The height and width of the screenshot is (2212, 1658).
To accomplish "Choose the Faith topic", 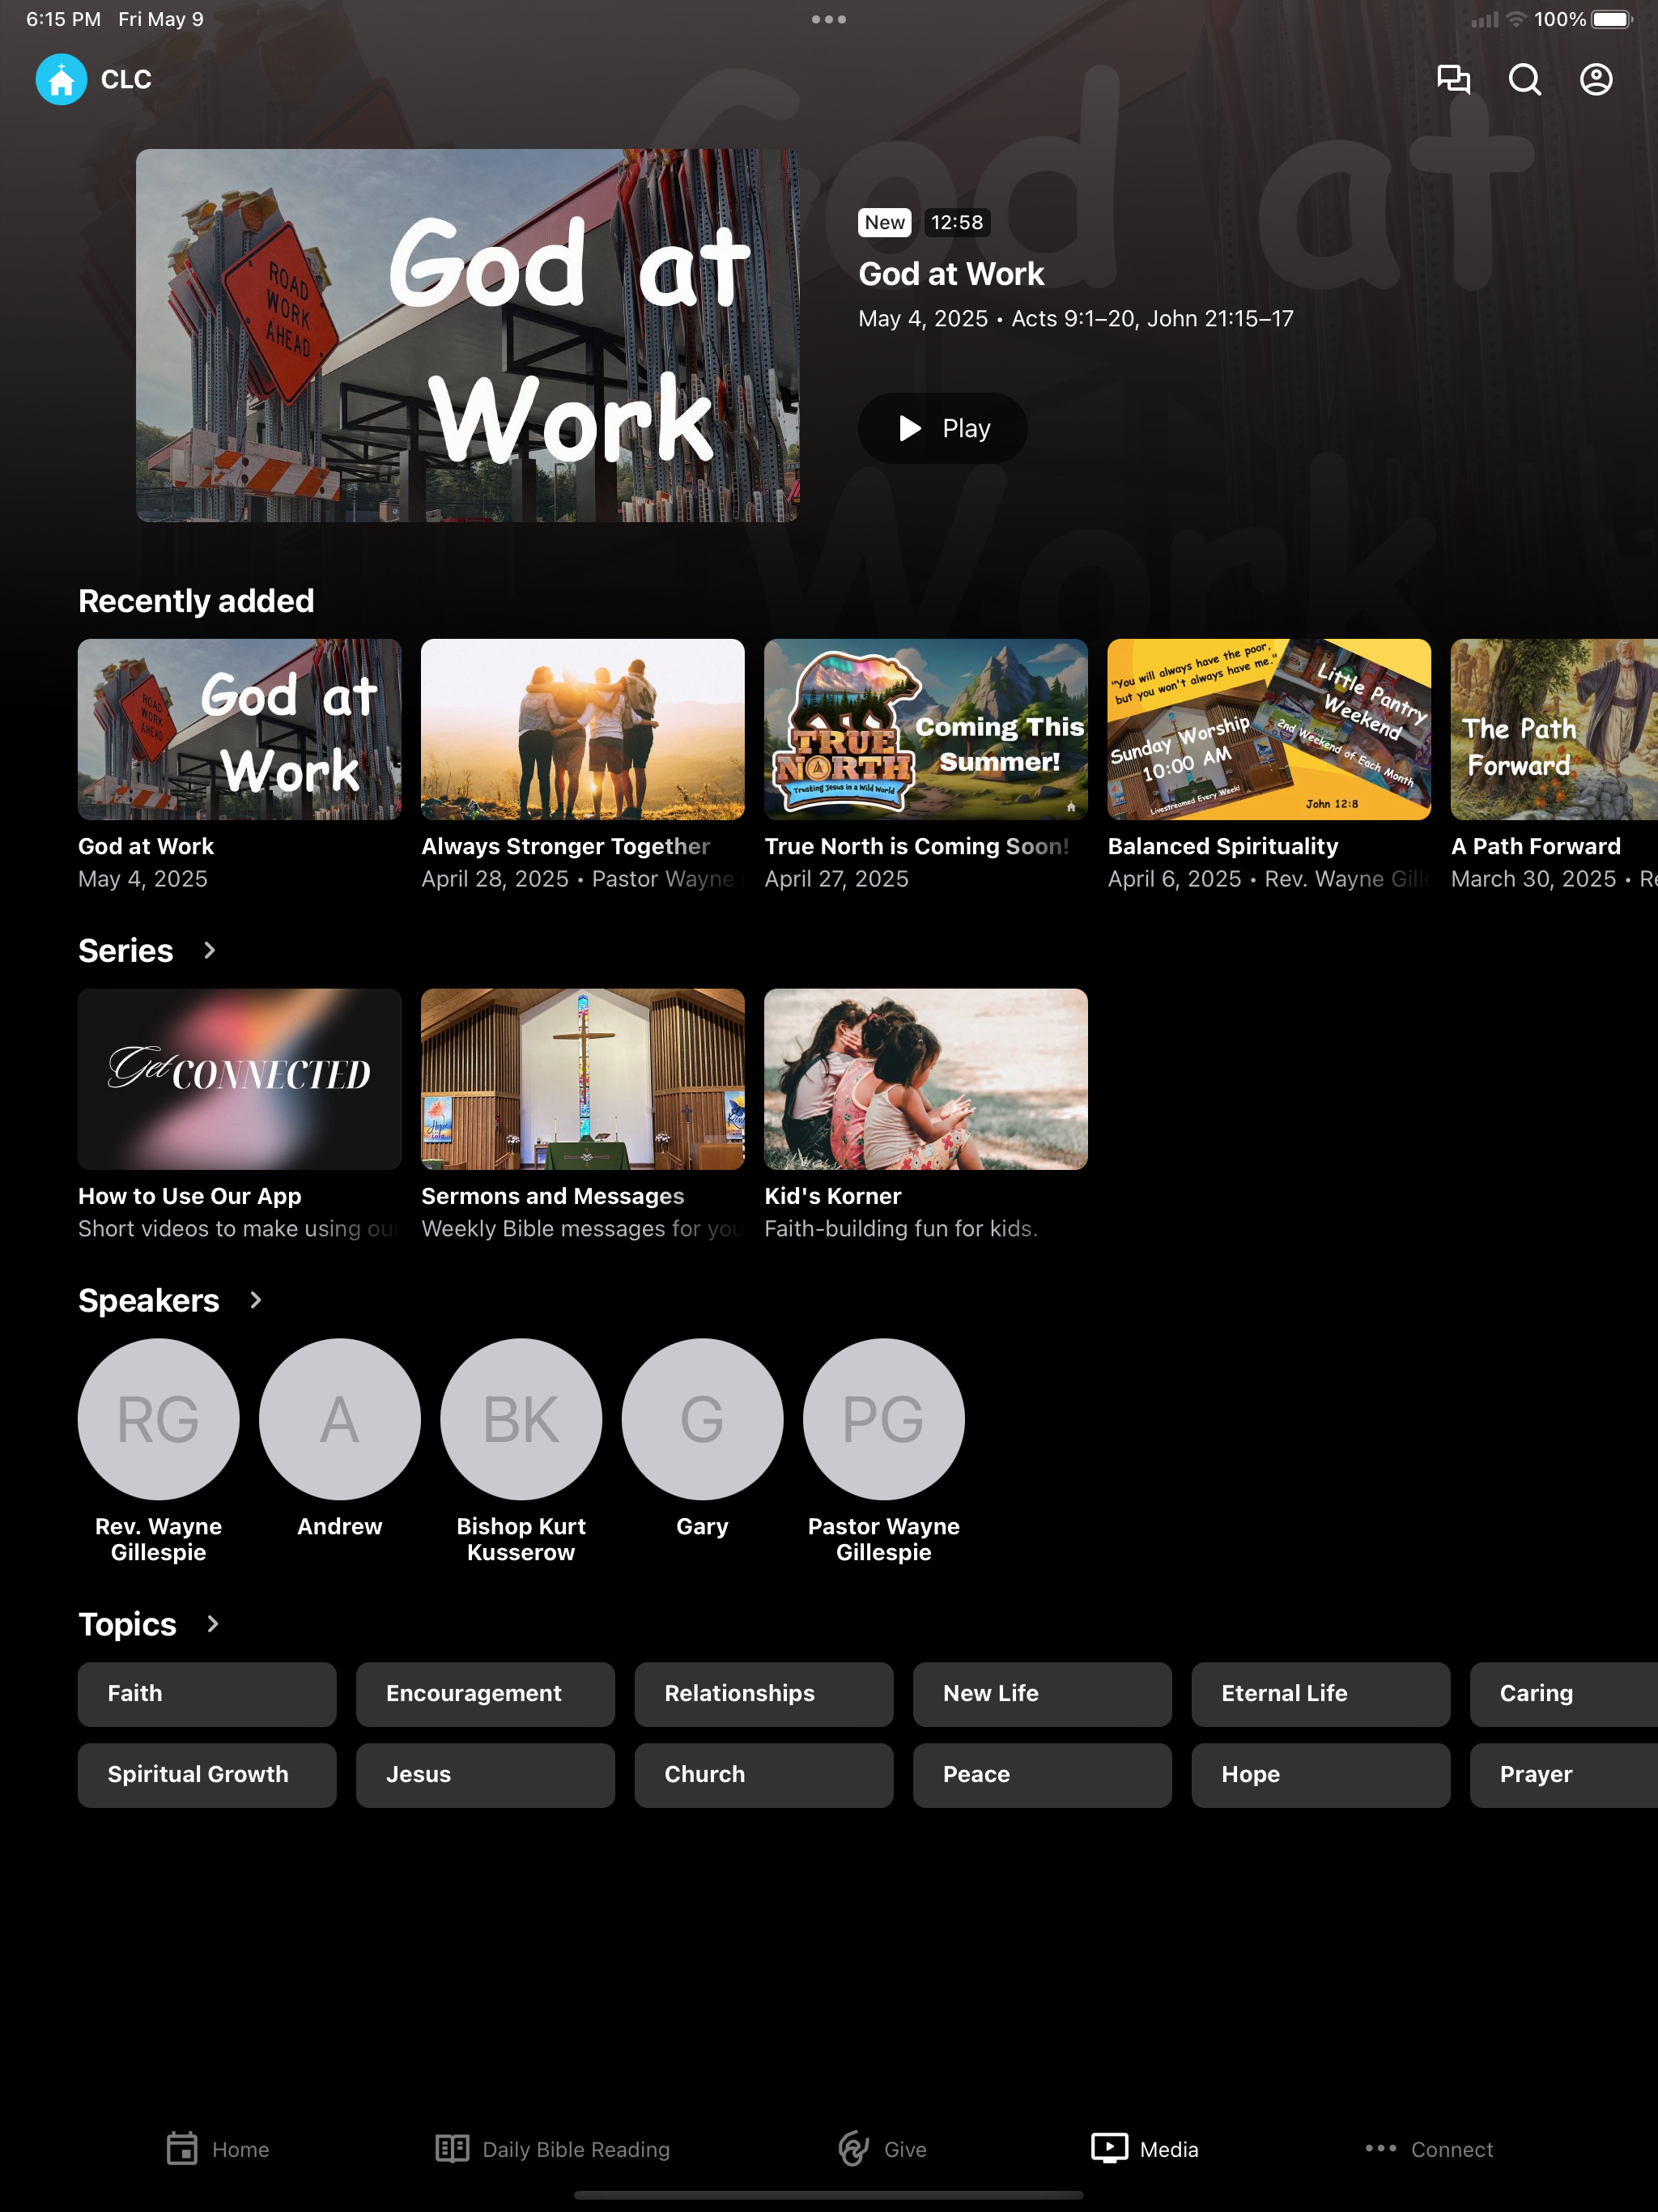I will pos(207,1694).
